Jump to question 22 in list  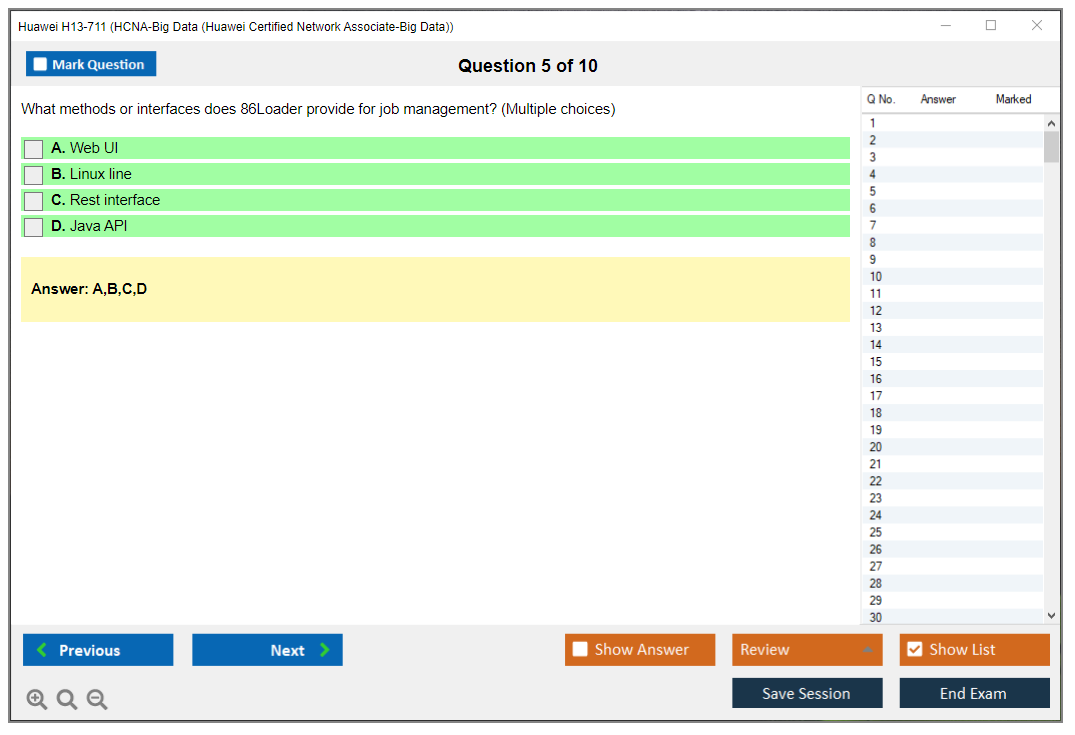[876, 481]
